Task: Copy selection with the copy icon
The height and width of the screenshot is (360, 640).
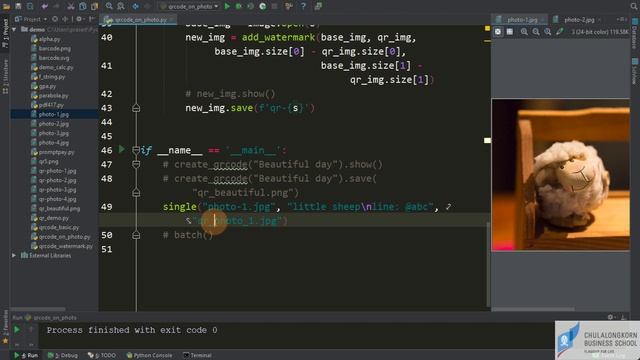Action: coord(82,6)
